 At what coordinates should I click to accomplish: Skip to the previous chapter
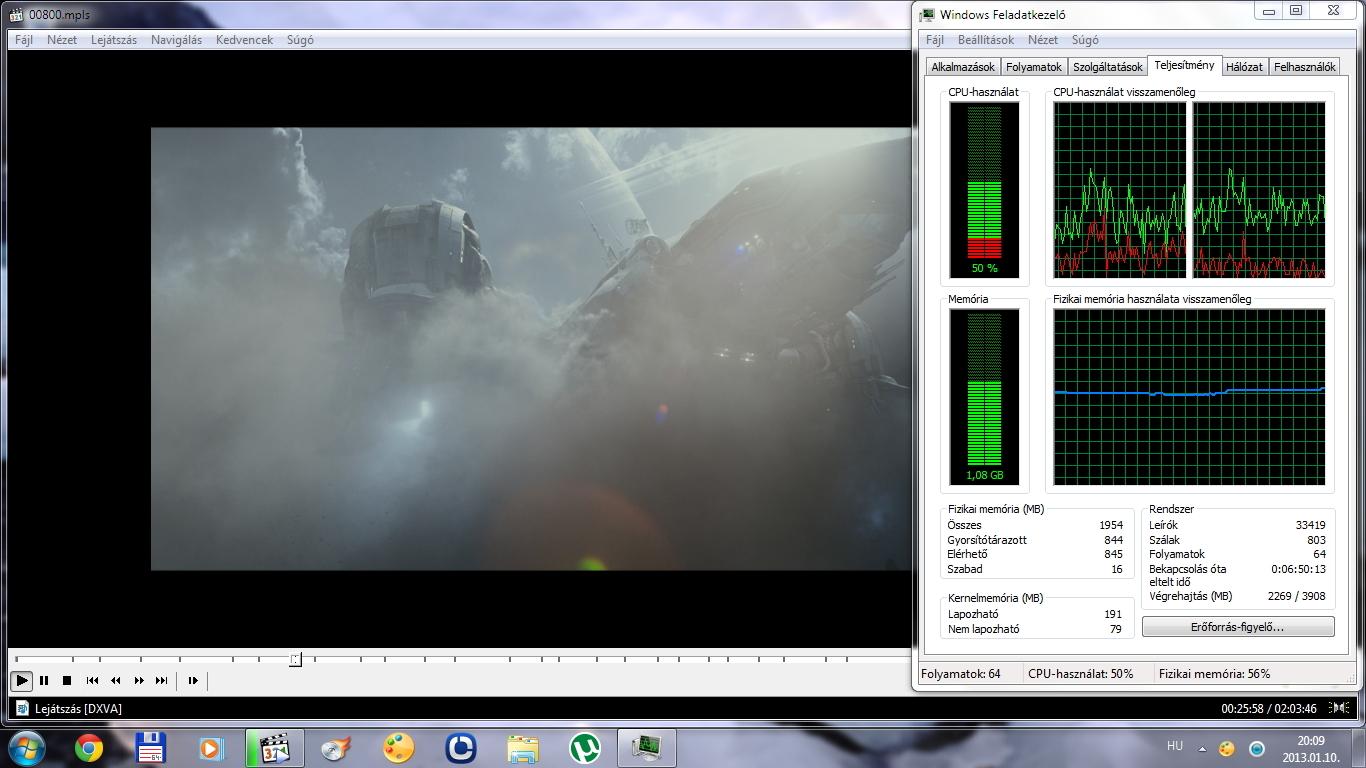92,680
